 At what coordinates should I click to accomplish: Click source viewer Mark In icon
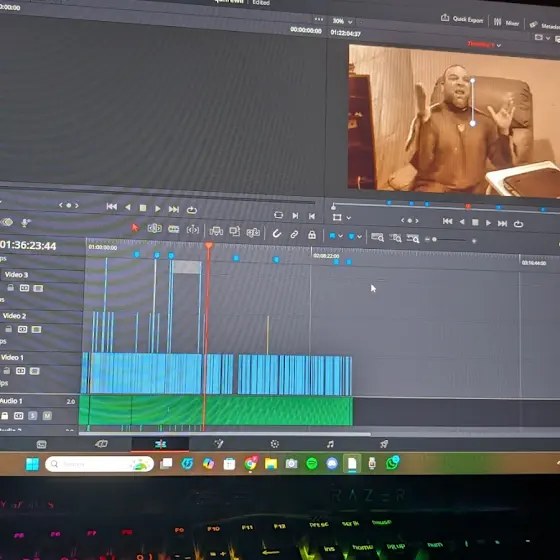pos(295,215)
